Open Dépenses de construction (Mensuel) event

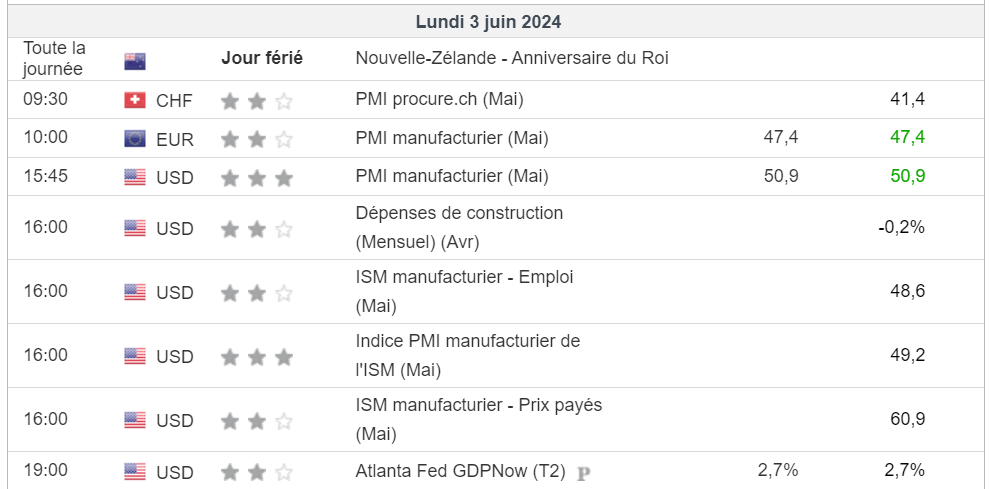point(459,228)
